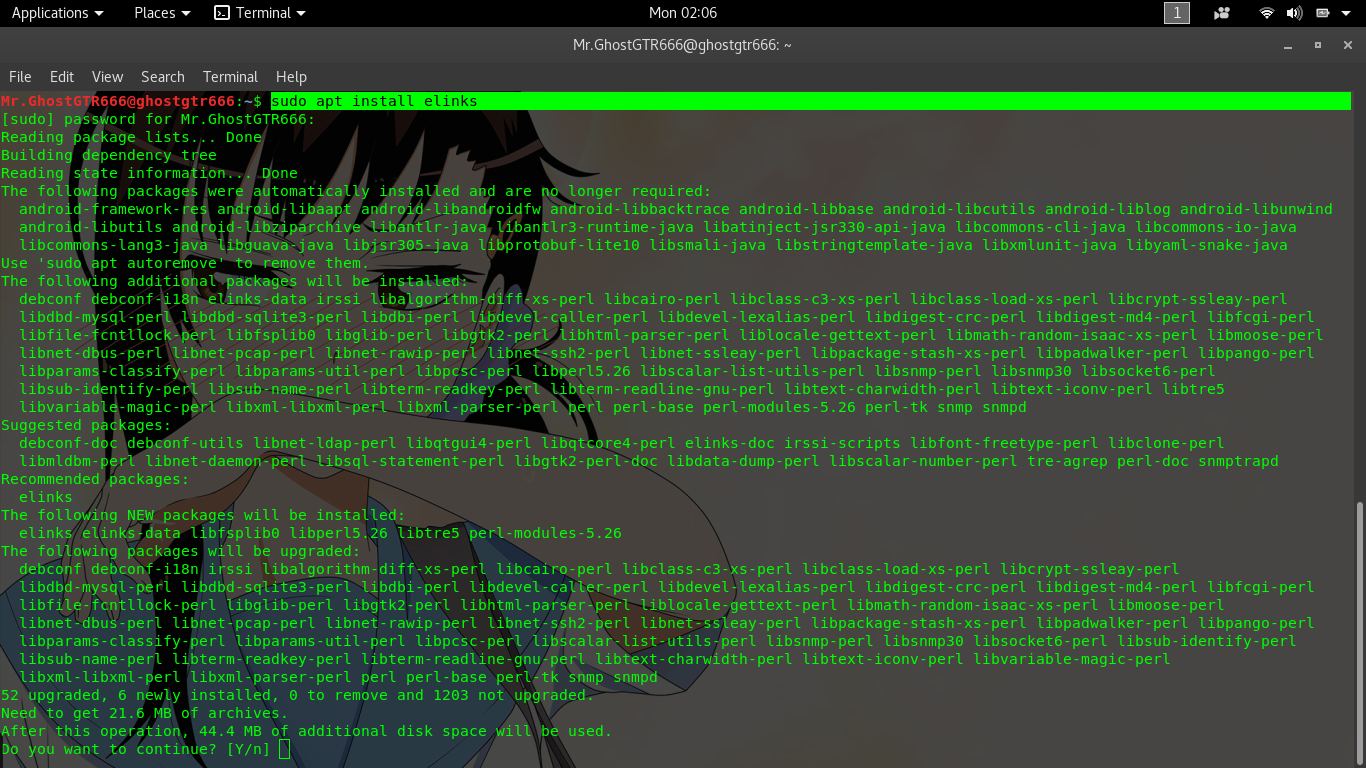Click the Mon 02:06 clock
The width and height of the screenshot is (1366, 768).
click(x=683, y=13)
